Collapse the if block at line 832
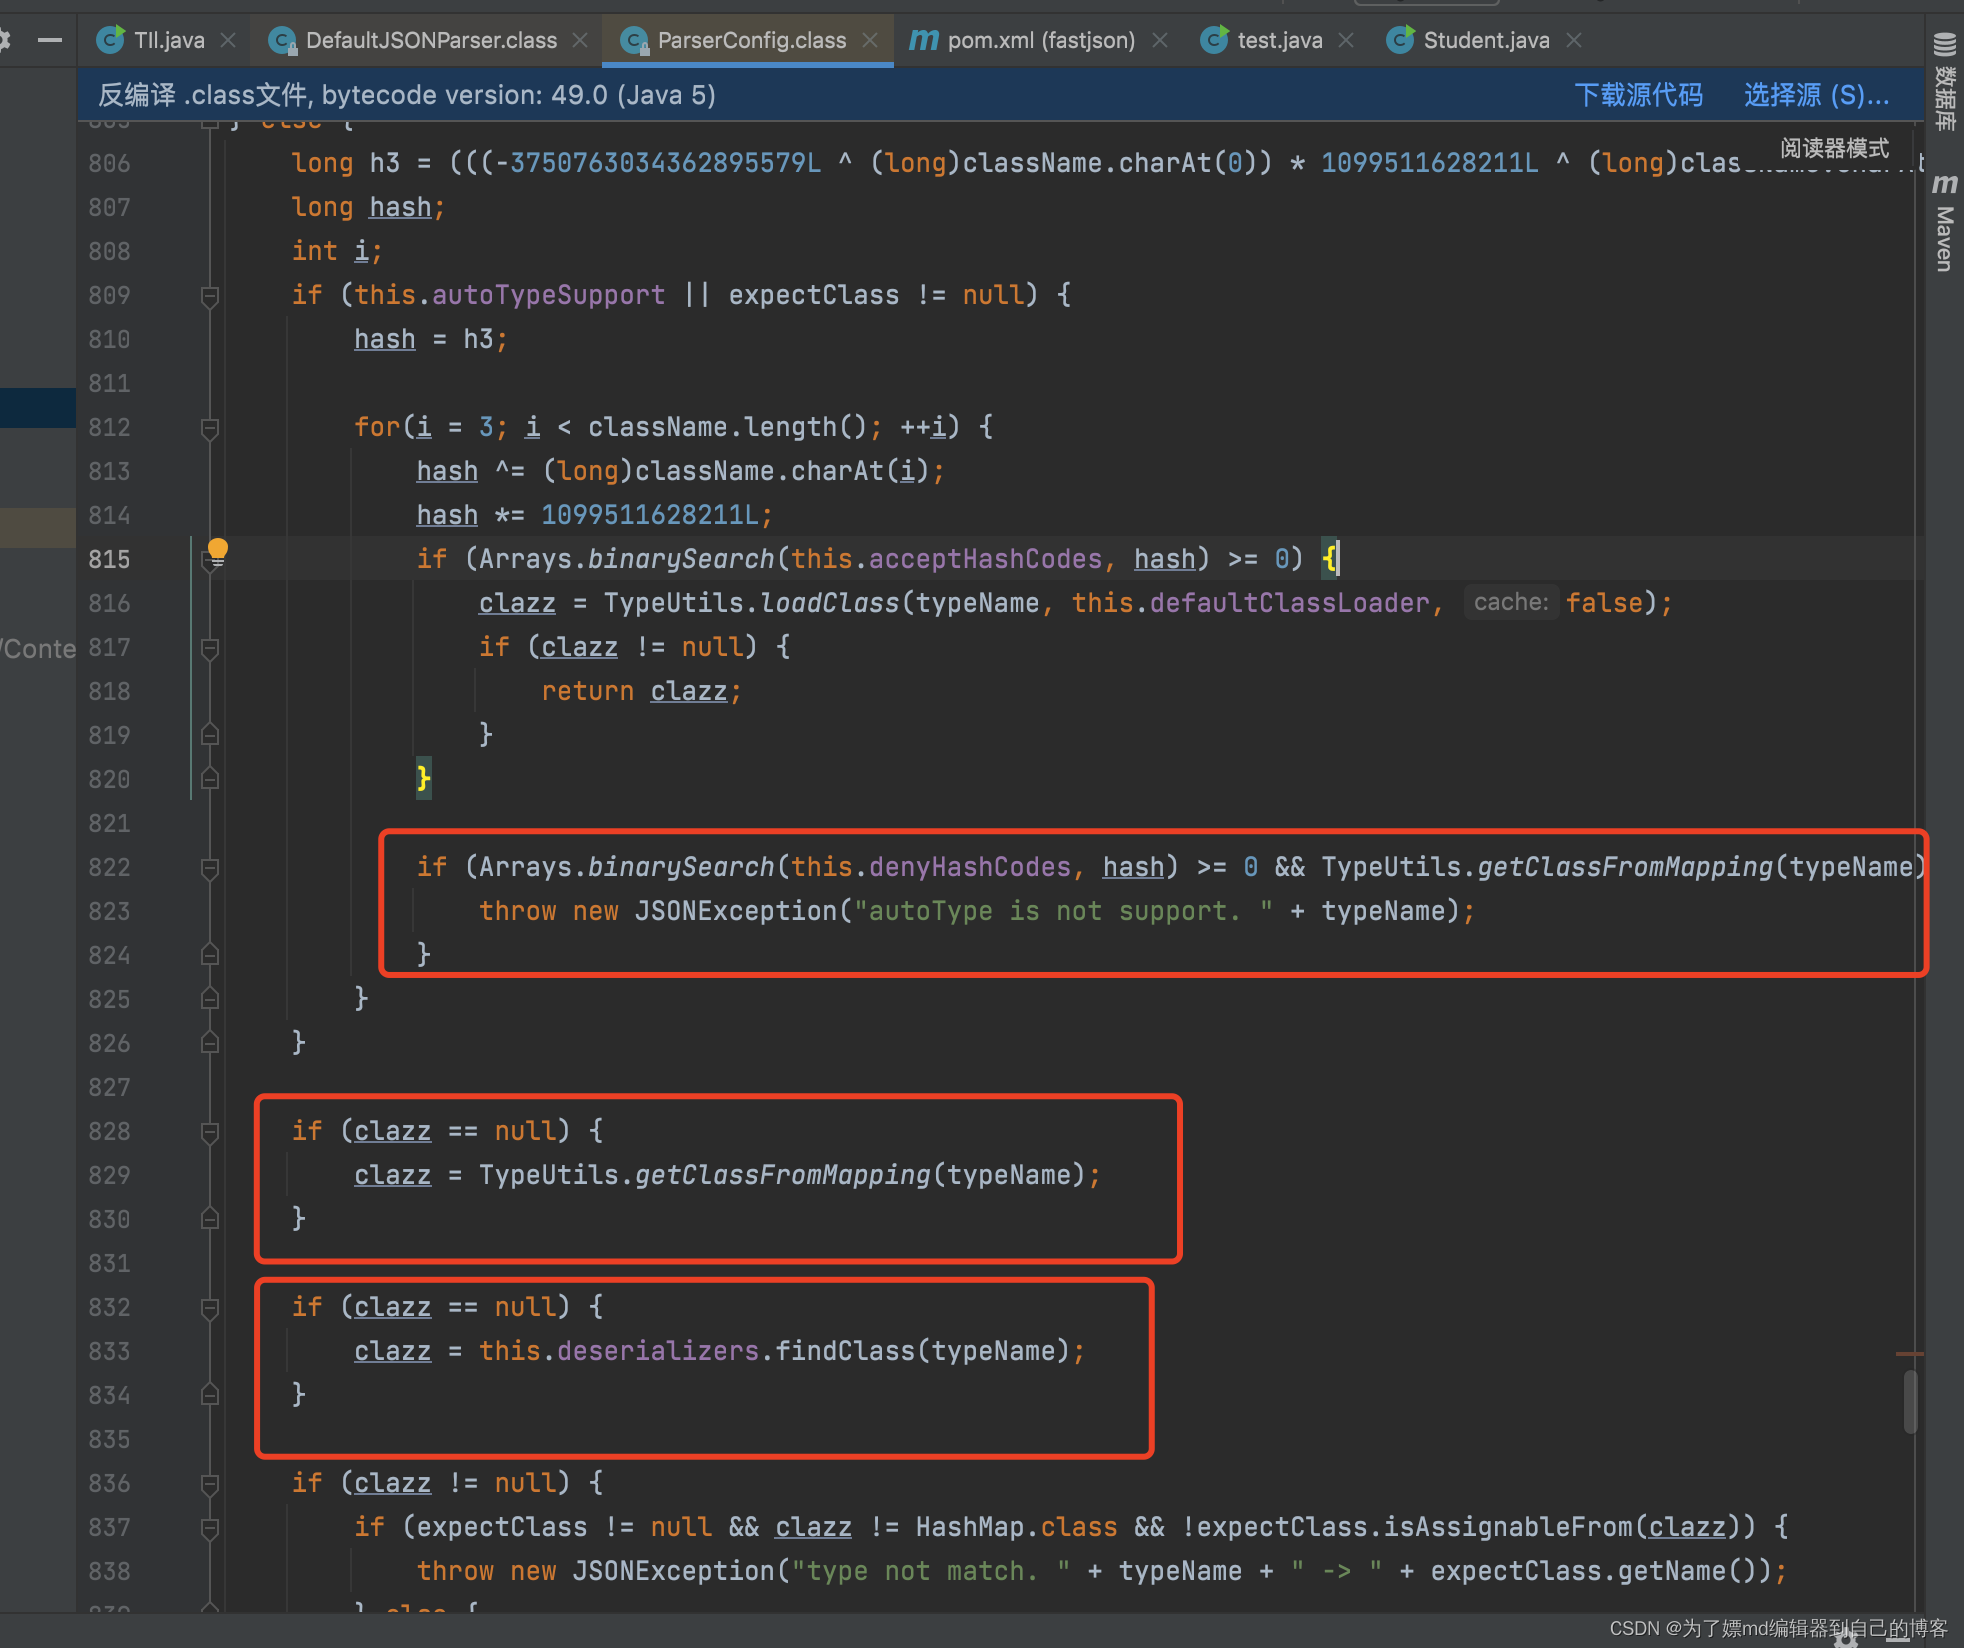1964x1648 pixels. coord(210,1309)
